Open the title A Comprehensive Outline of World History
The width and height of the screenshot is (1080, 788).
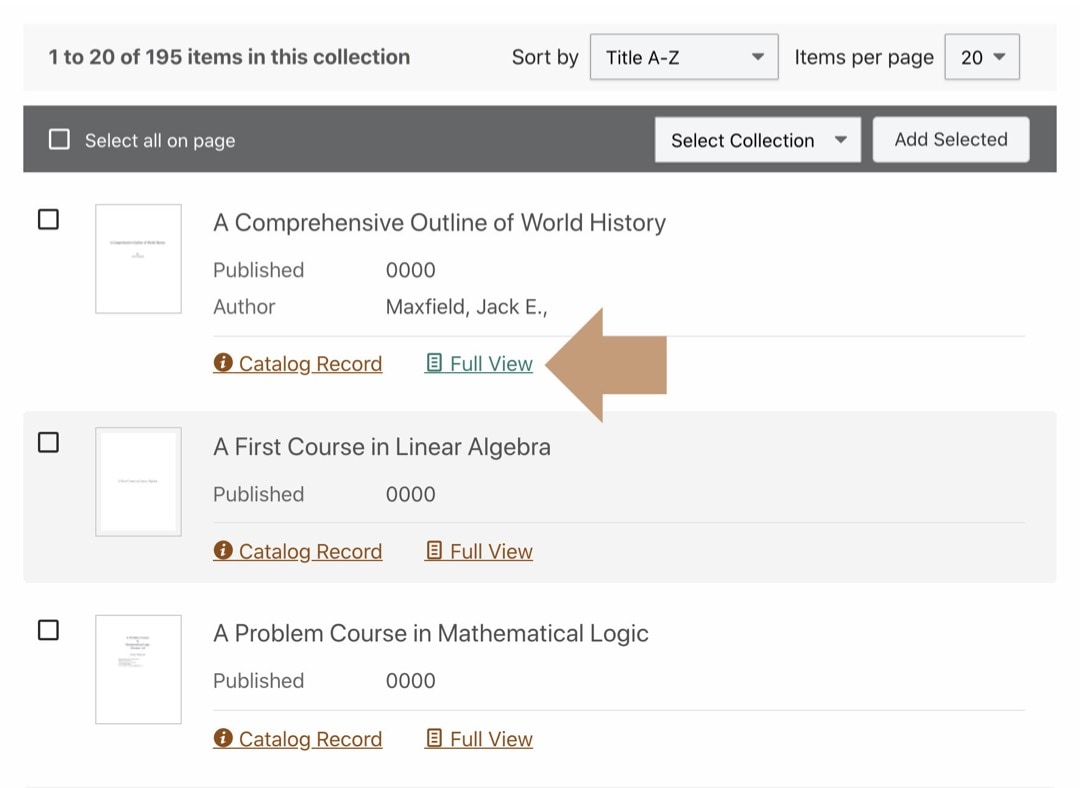(x=439, y=222)
